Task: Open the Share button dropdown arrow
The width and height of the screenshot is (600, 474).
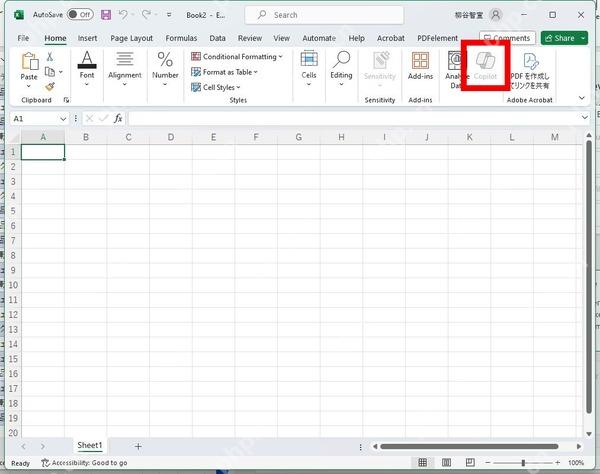Action: tap(583, 38)
